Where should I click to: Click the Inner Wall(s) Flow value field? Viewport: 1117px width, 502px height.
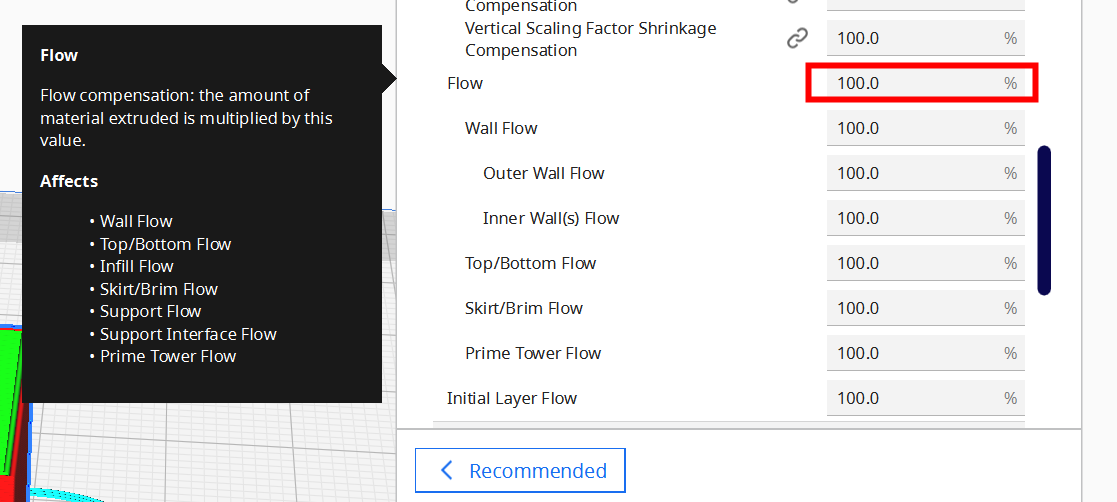[925, 218]
